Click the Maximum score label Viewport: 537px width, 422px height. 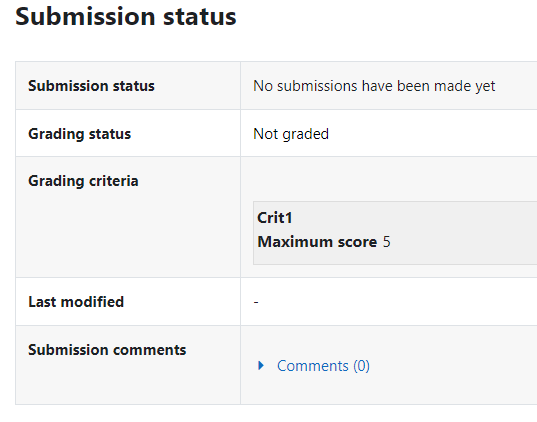tap(317, 242)
